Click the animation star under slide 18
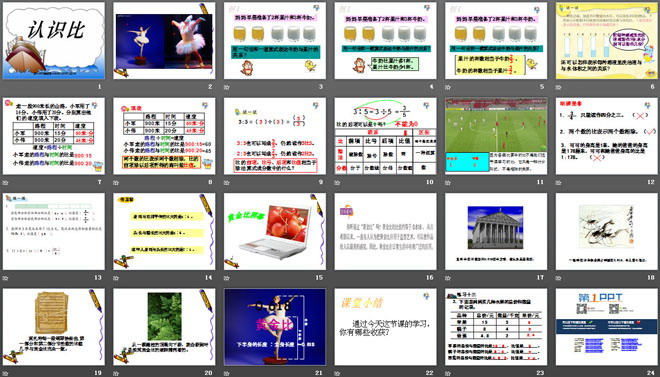Image resolution: width=660 pixels, height=377 pixels. pos(559,278)
